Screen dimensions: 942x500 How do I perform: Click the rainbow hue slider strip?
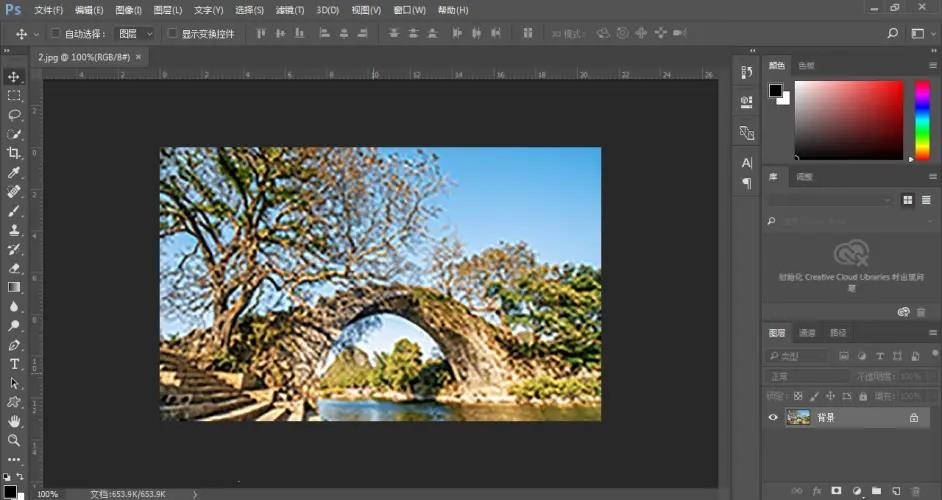pos(922,120)
